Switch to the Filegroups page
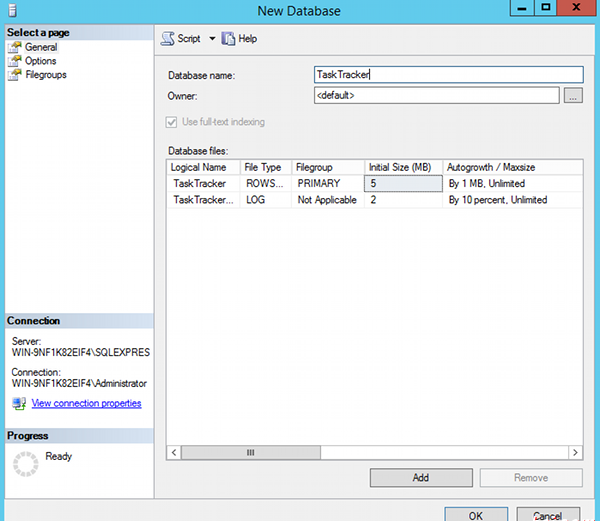 coord(46,75)
